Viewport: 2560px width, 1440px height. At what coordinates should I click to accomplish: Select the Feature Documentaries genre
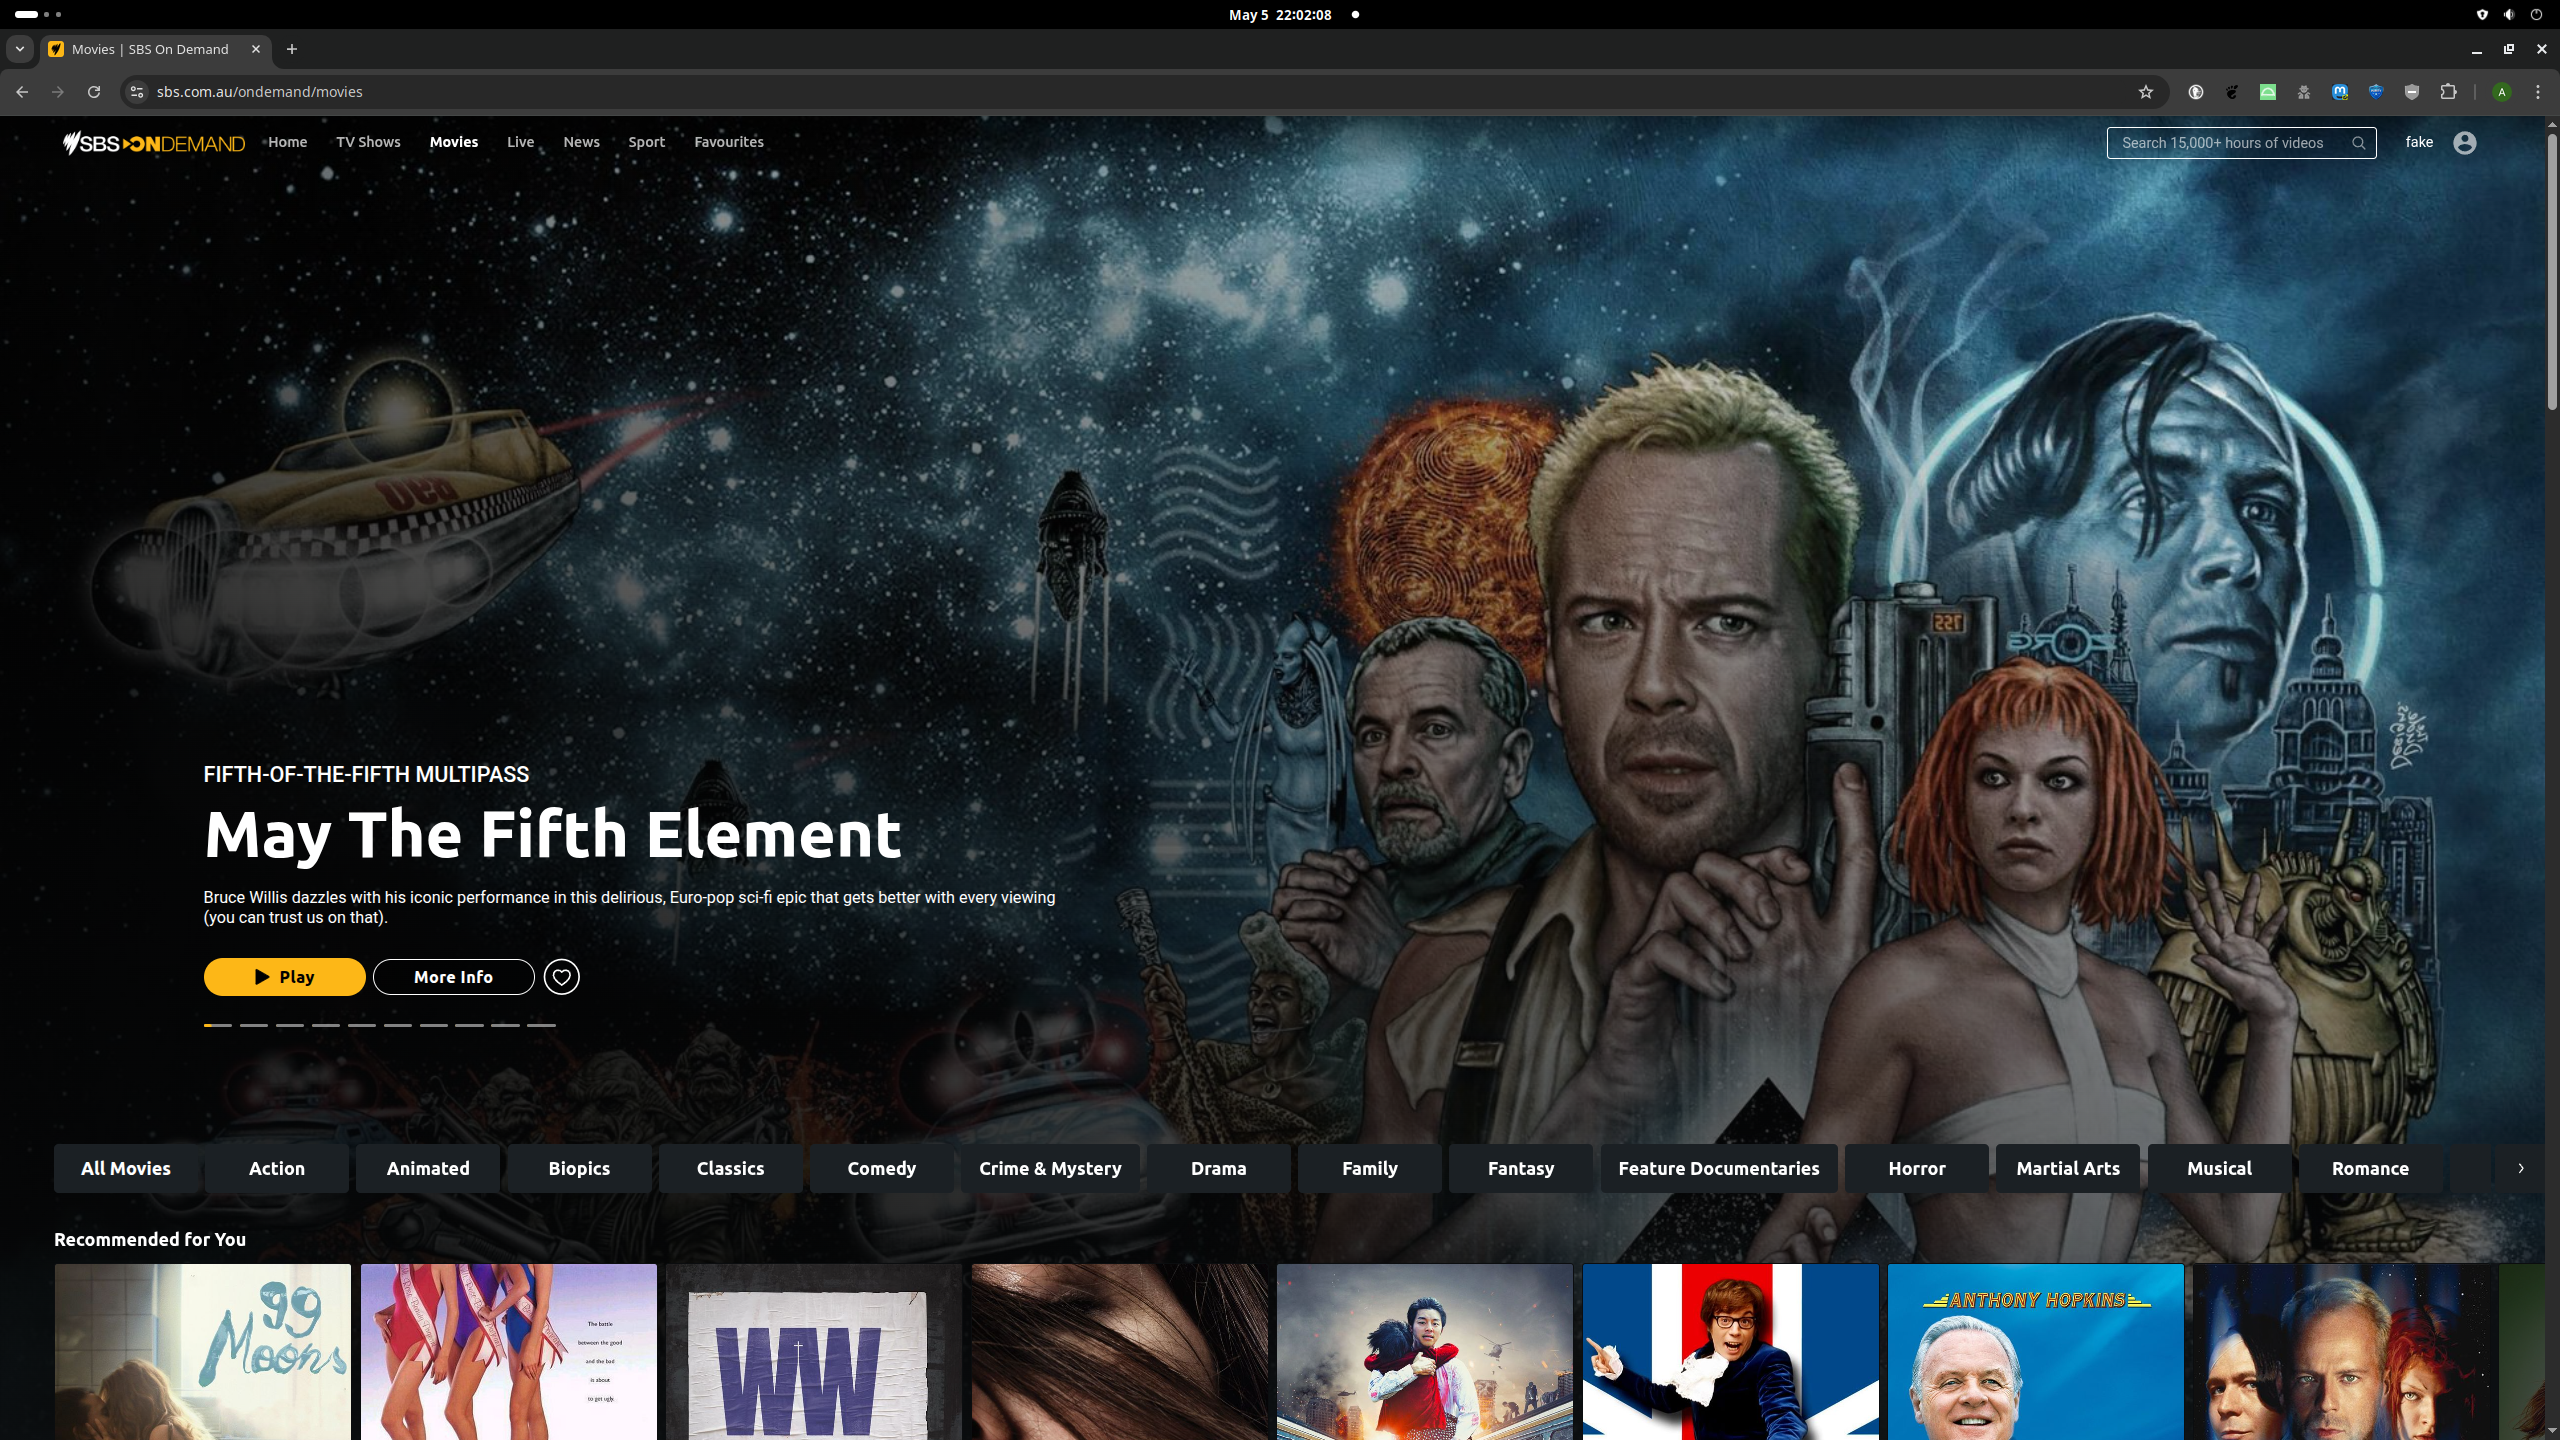(x=1718, y=1168)
